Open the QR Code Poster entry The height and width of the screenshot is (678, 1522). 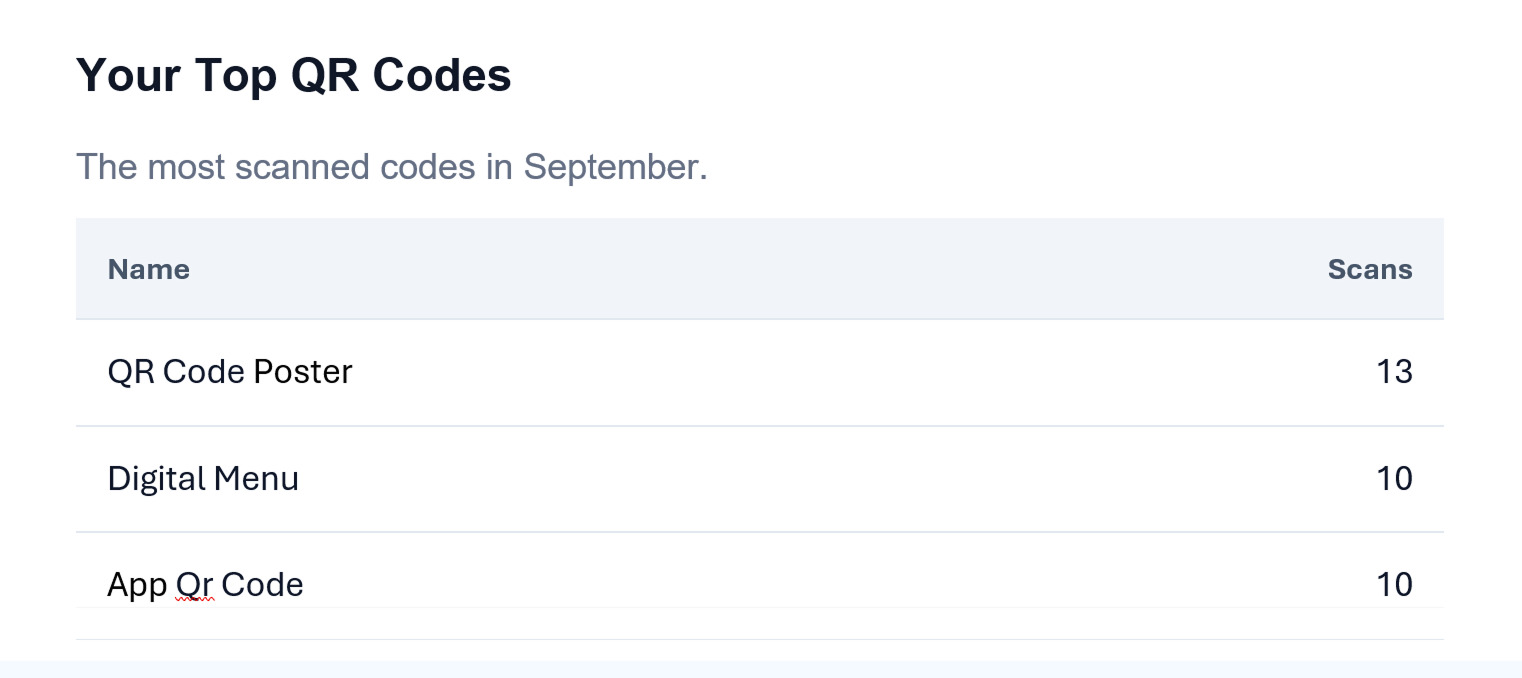pyautogui.click(x=229, y=372)
